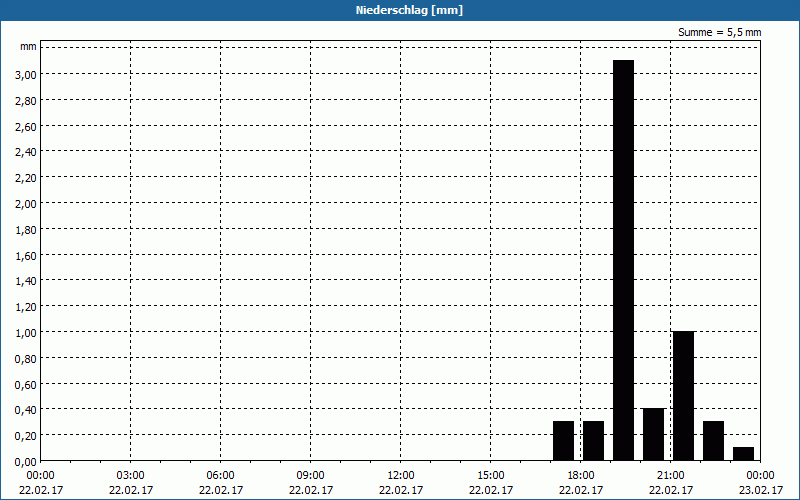Select the 0,30 mm bar between 18:00 and 19:00
This screenshot has height=500, width=800.
pos(593,441)
